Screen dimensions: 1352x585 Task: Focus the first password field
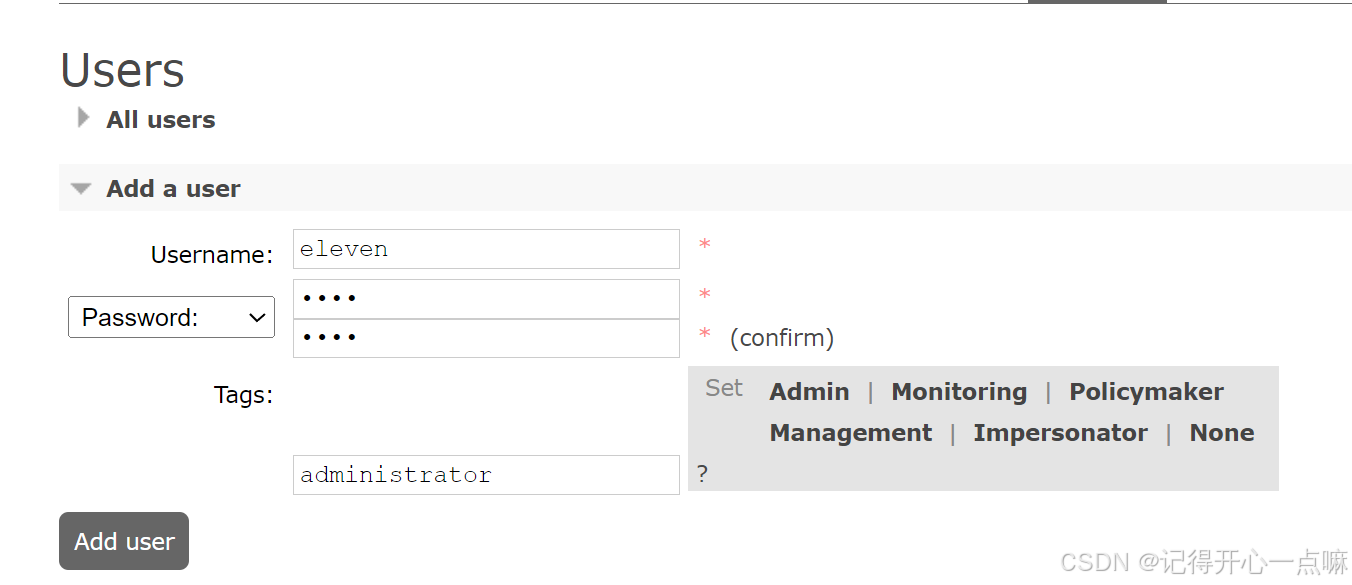[486, 298]
